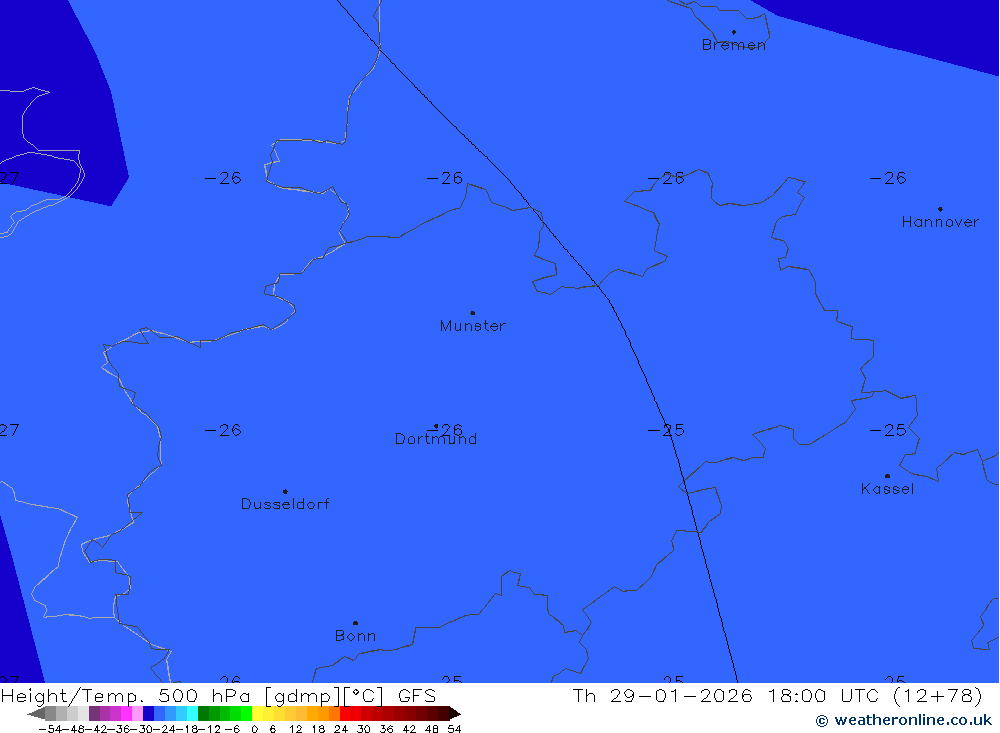Click the Dortmund city label
This screenshot has width=1000, height=733.
click(x=436, y=439)
